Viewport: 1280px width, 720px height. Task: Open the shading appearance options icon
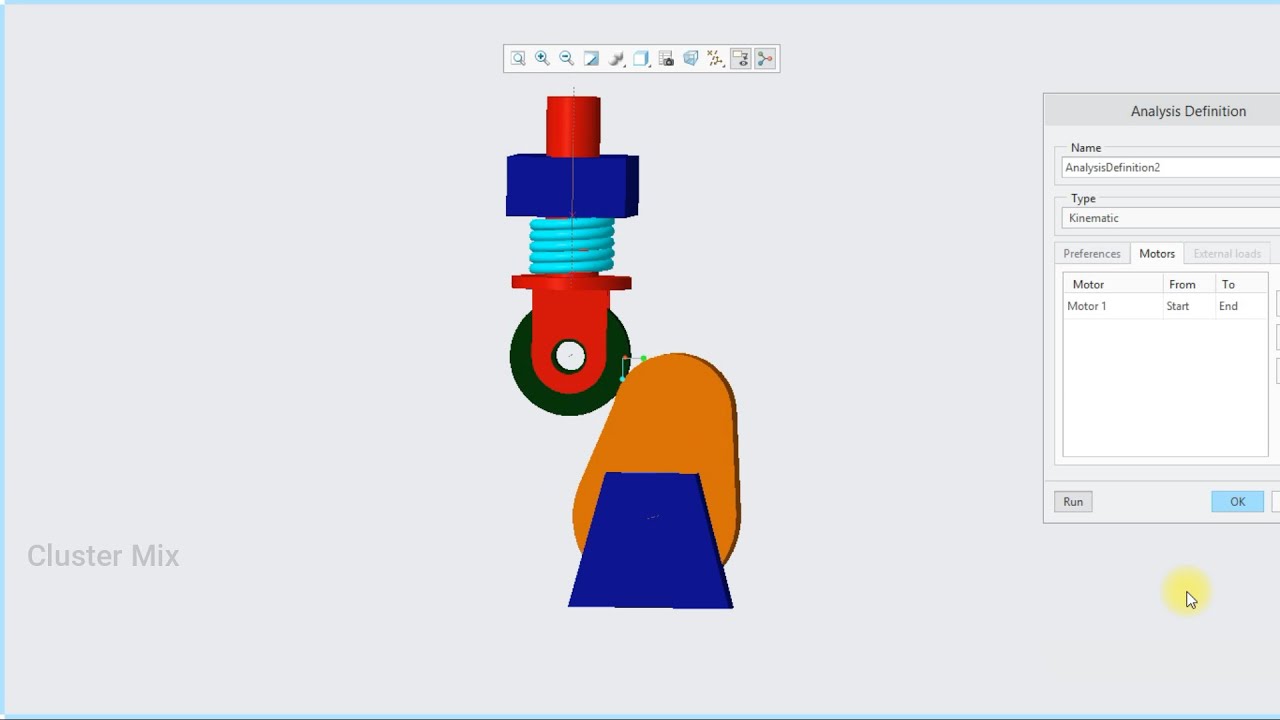616,59
